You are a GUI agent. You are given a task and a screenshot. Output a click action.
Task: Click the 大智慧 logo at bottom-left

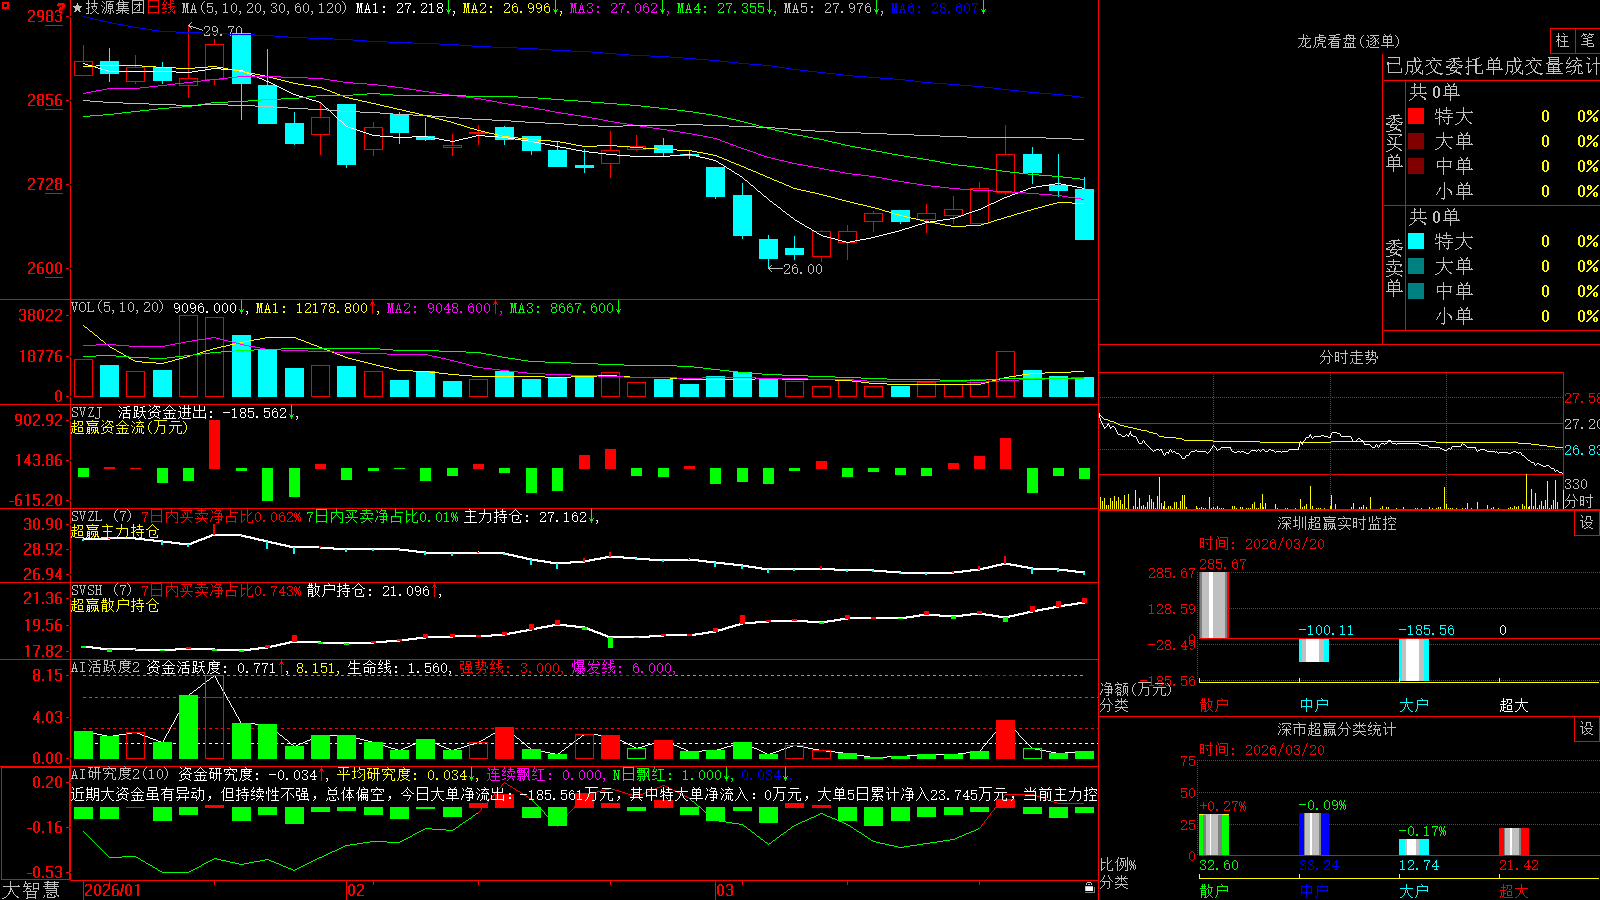(31, 890)
